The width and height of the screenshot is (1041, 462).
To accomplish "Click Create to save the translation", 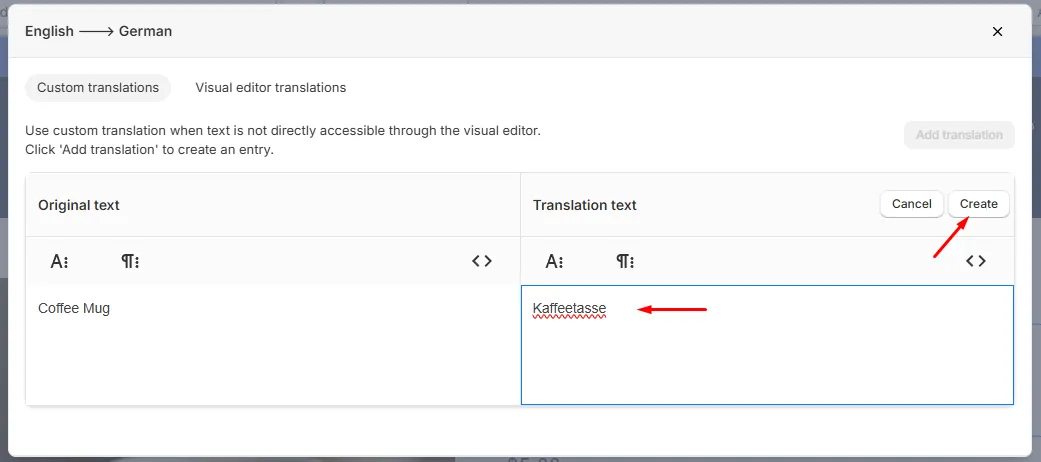I will [x=979, y=204].
